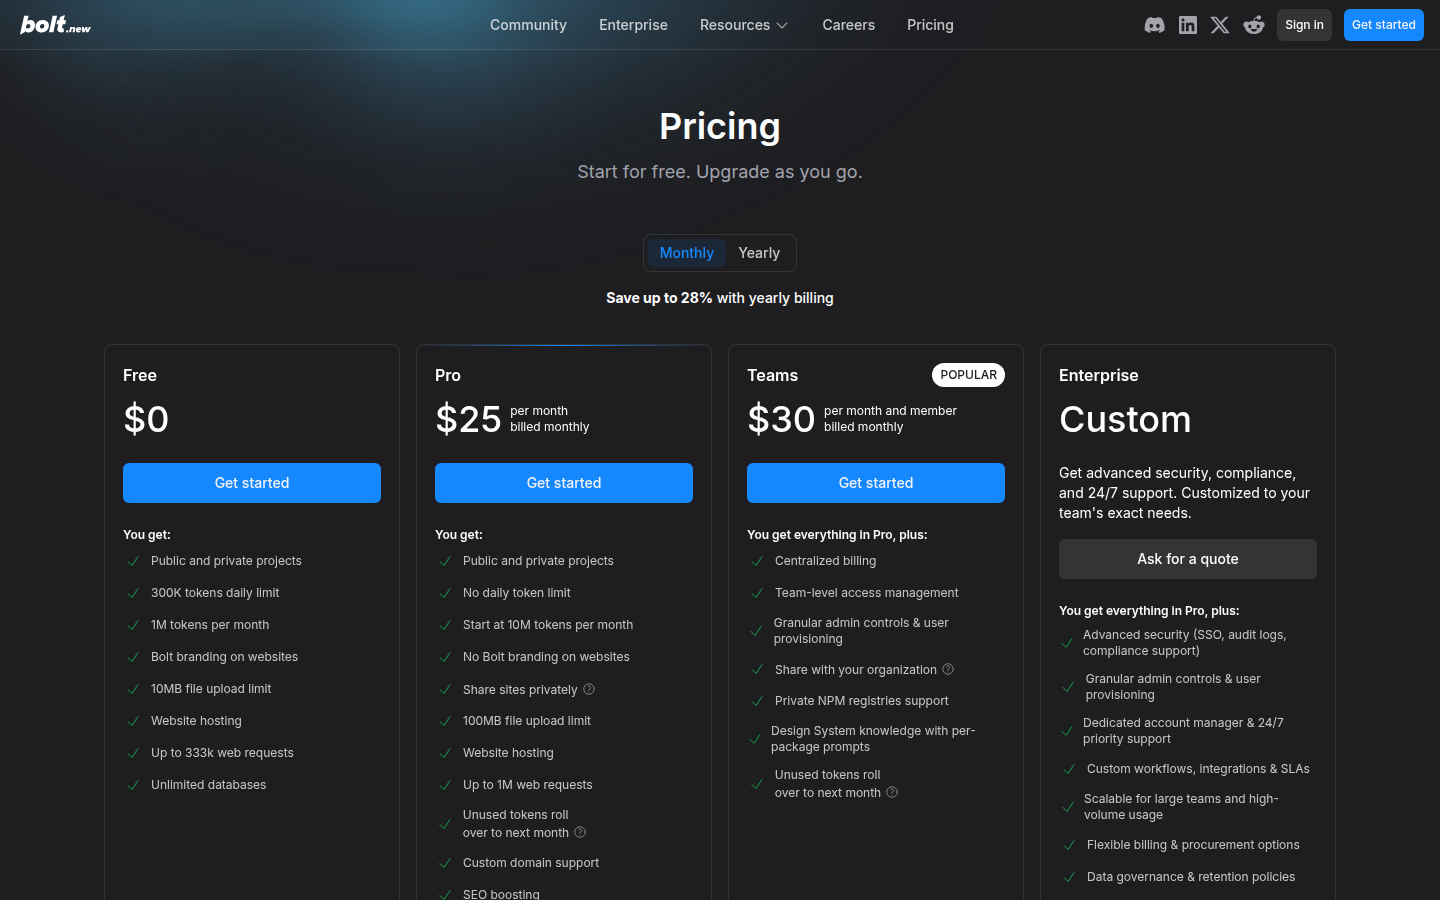This screenshot has width=1440, height=900.
Task: Click Get started on the Free plan
Action: [x=252, y=483]
